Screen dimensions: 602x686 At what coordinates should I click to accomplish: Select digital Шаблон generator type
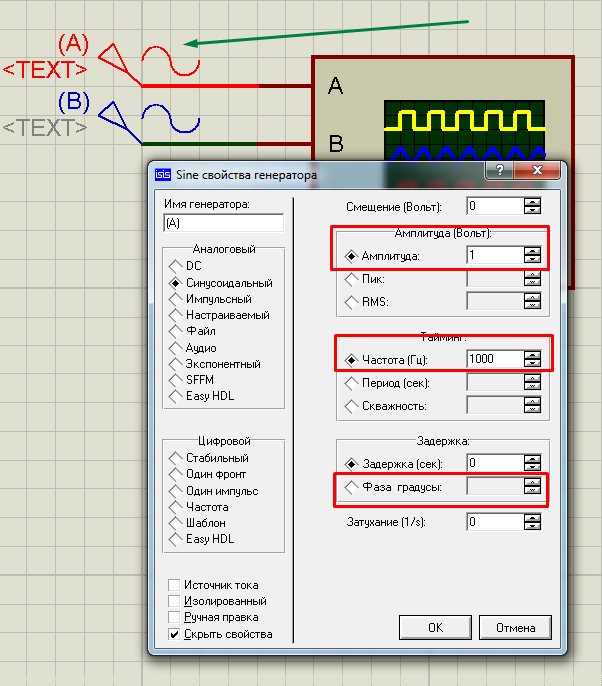(198, 522)
